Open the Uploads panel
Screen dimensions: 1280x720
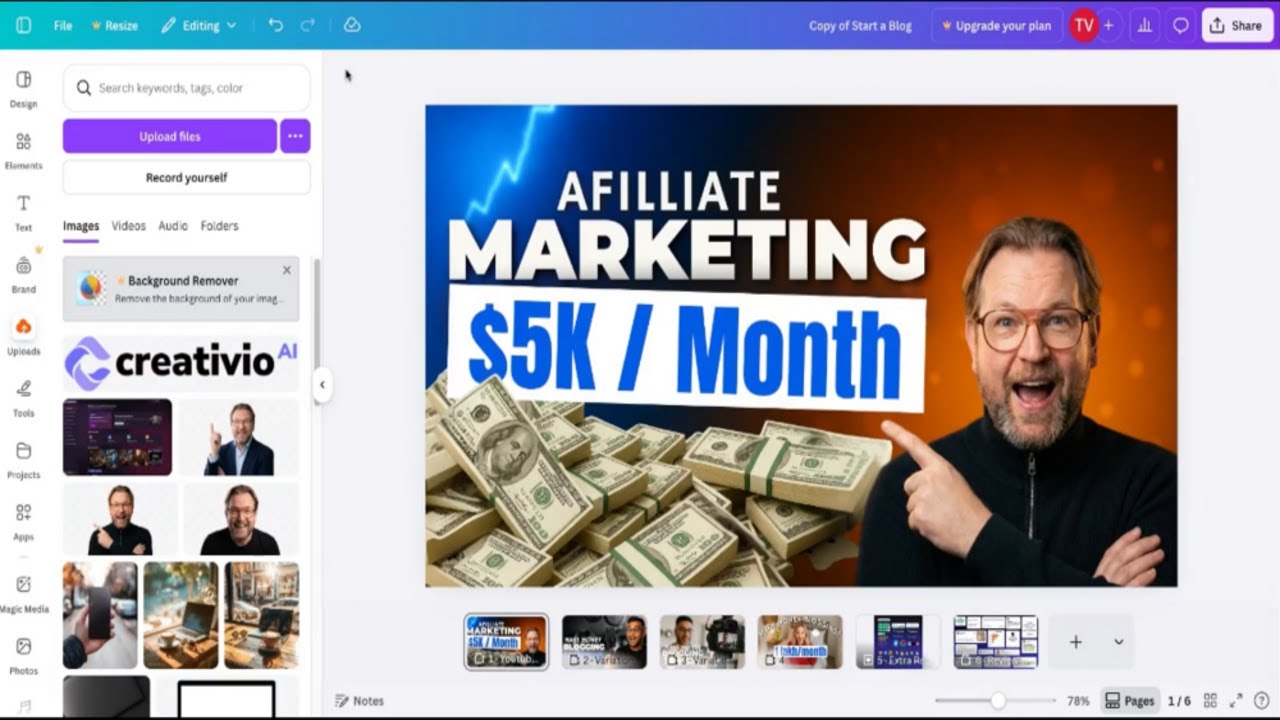tap(23, 337)
